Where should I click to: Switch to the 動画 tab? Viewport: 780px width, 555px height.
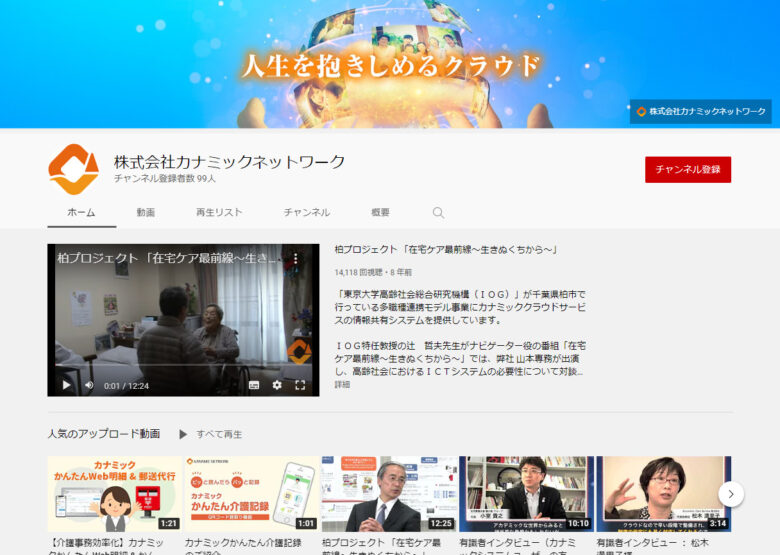[x=146, y=212]
